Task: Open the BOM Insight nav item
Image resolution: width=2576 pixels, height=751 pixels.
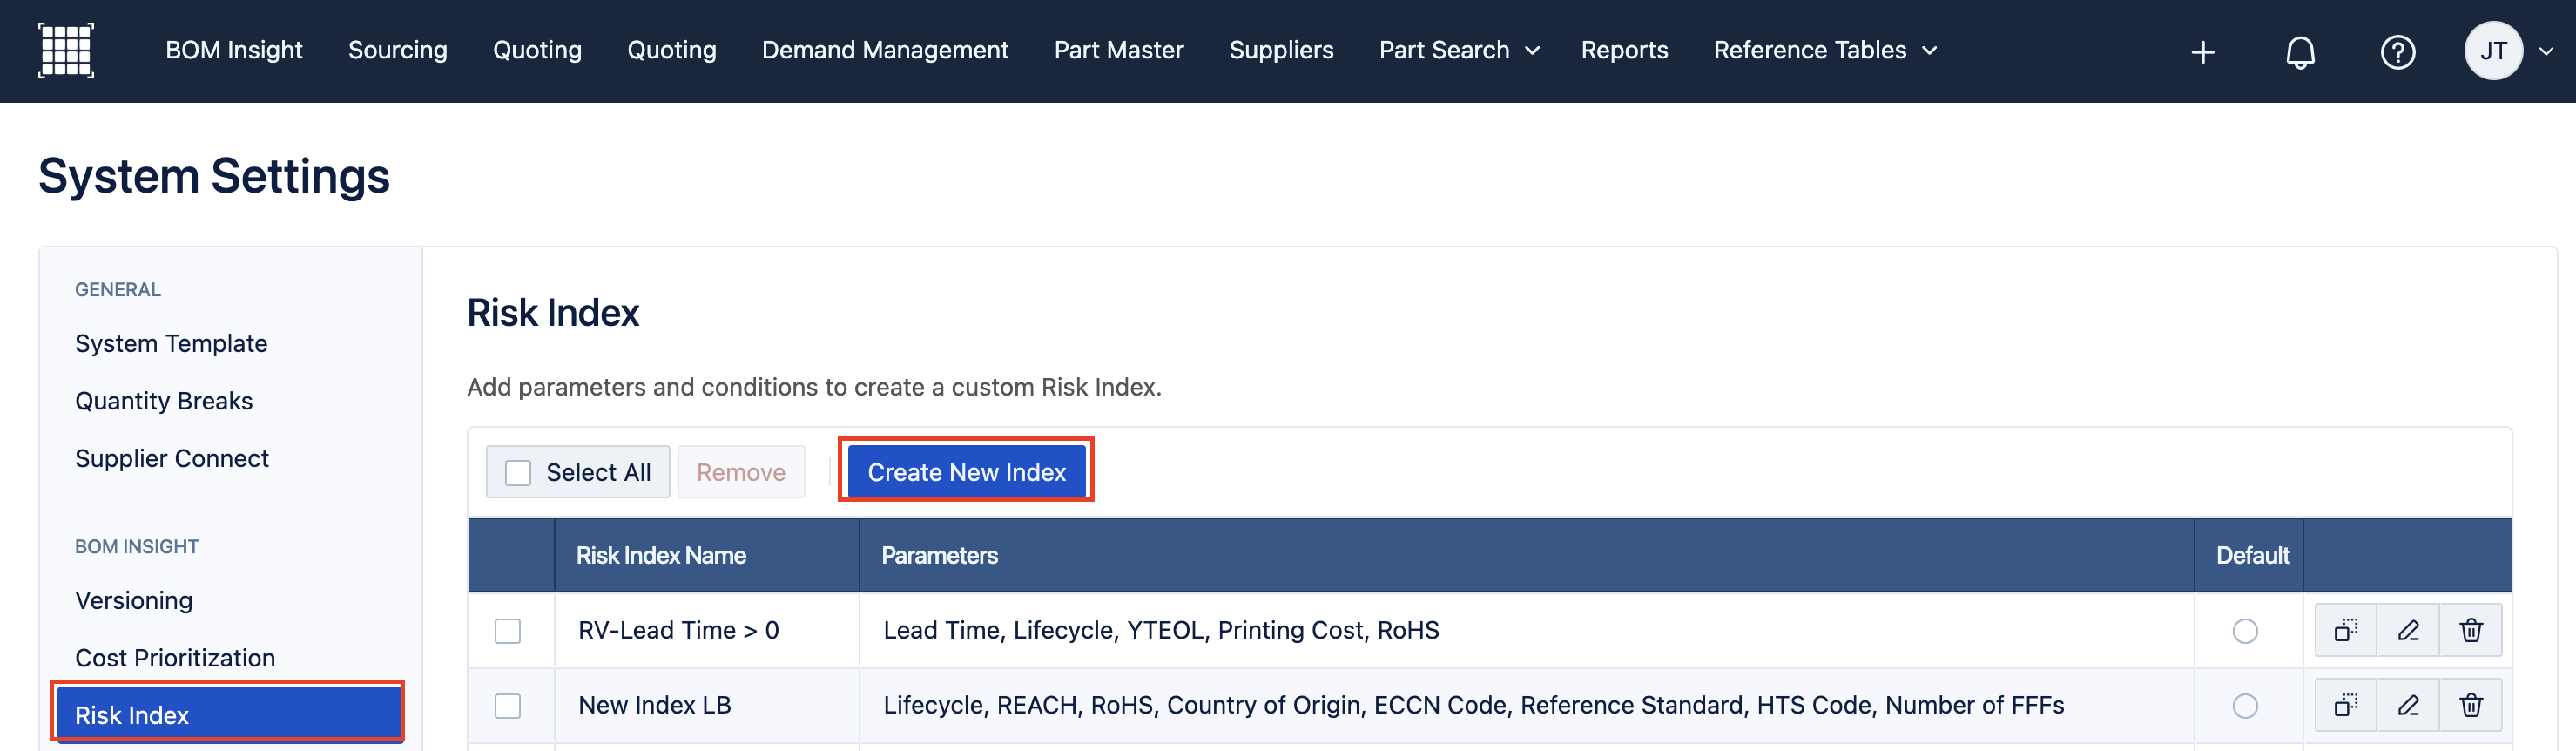Action: coord(234,50)
